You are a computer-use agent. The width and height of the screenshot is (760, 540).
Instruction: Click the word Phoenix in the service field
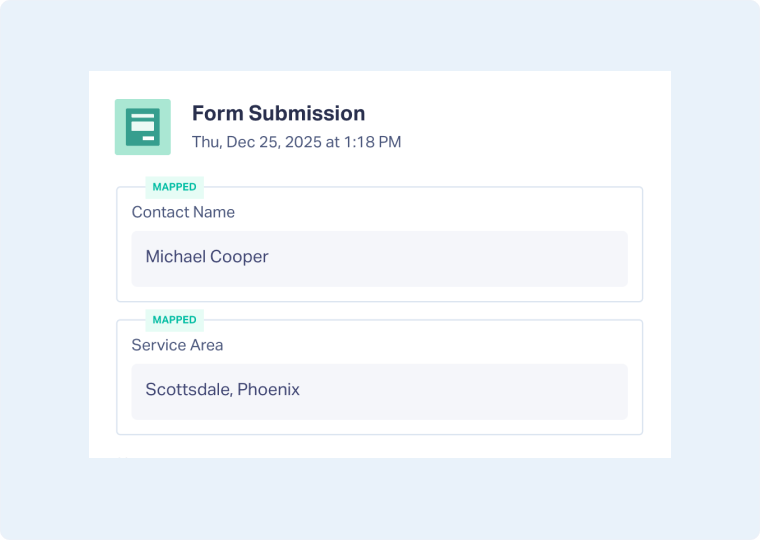coord(268,390)
